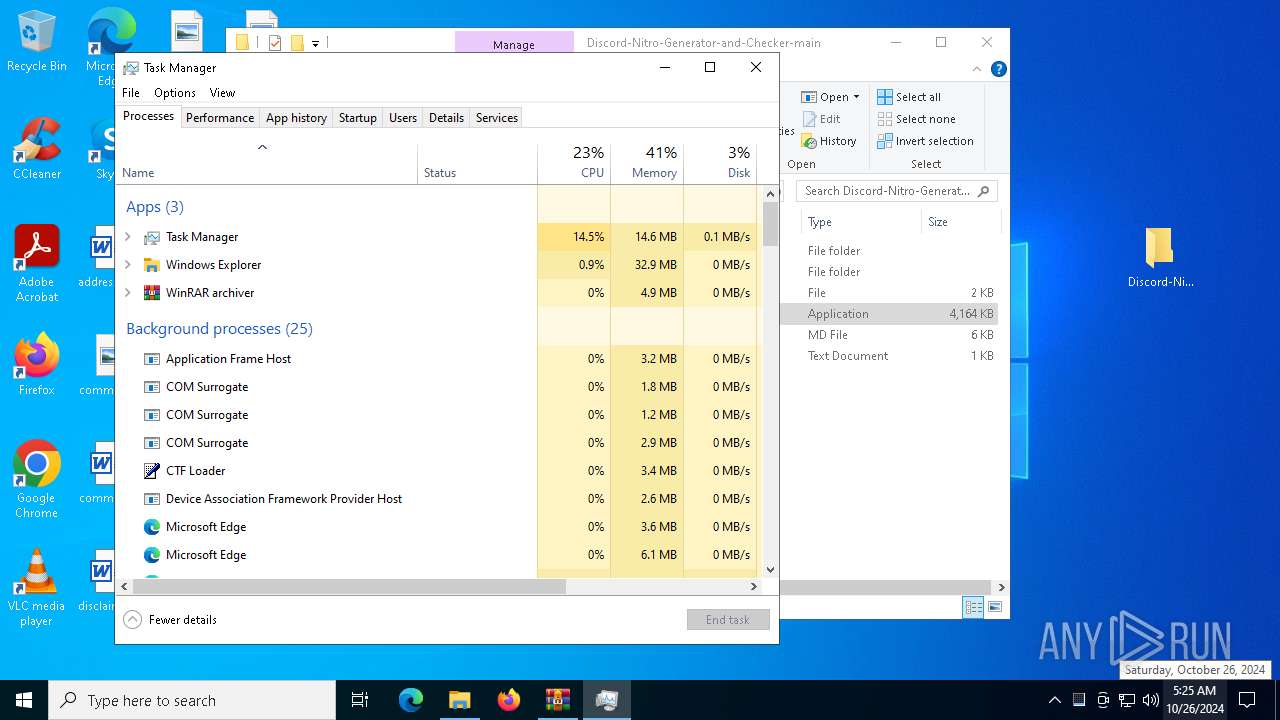Screen dimensions: 1280x720
Task: Switch to the Details tab
Action: (446, 118)
